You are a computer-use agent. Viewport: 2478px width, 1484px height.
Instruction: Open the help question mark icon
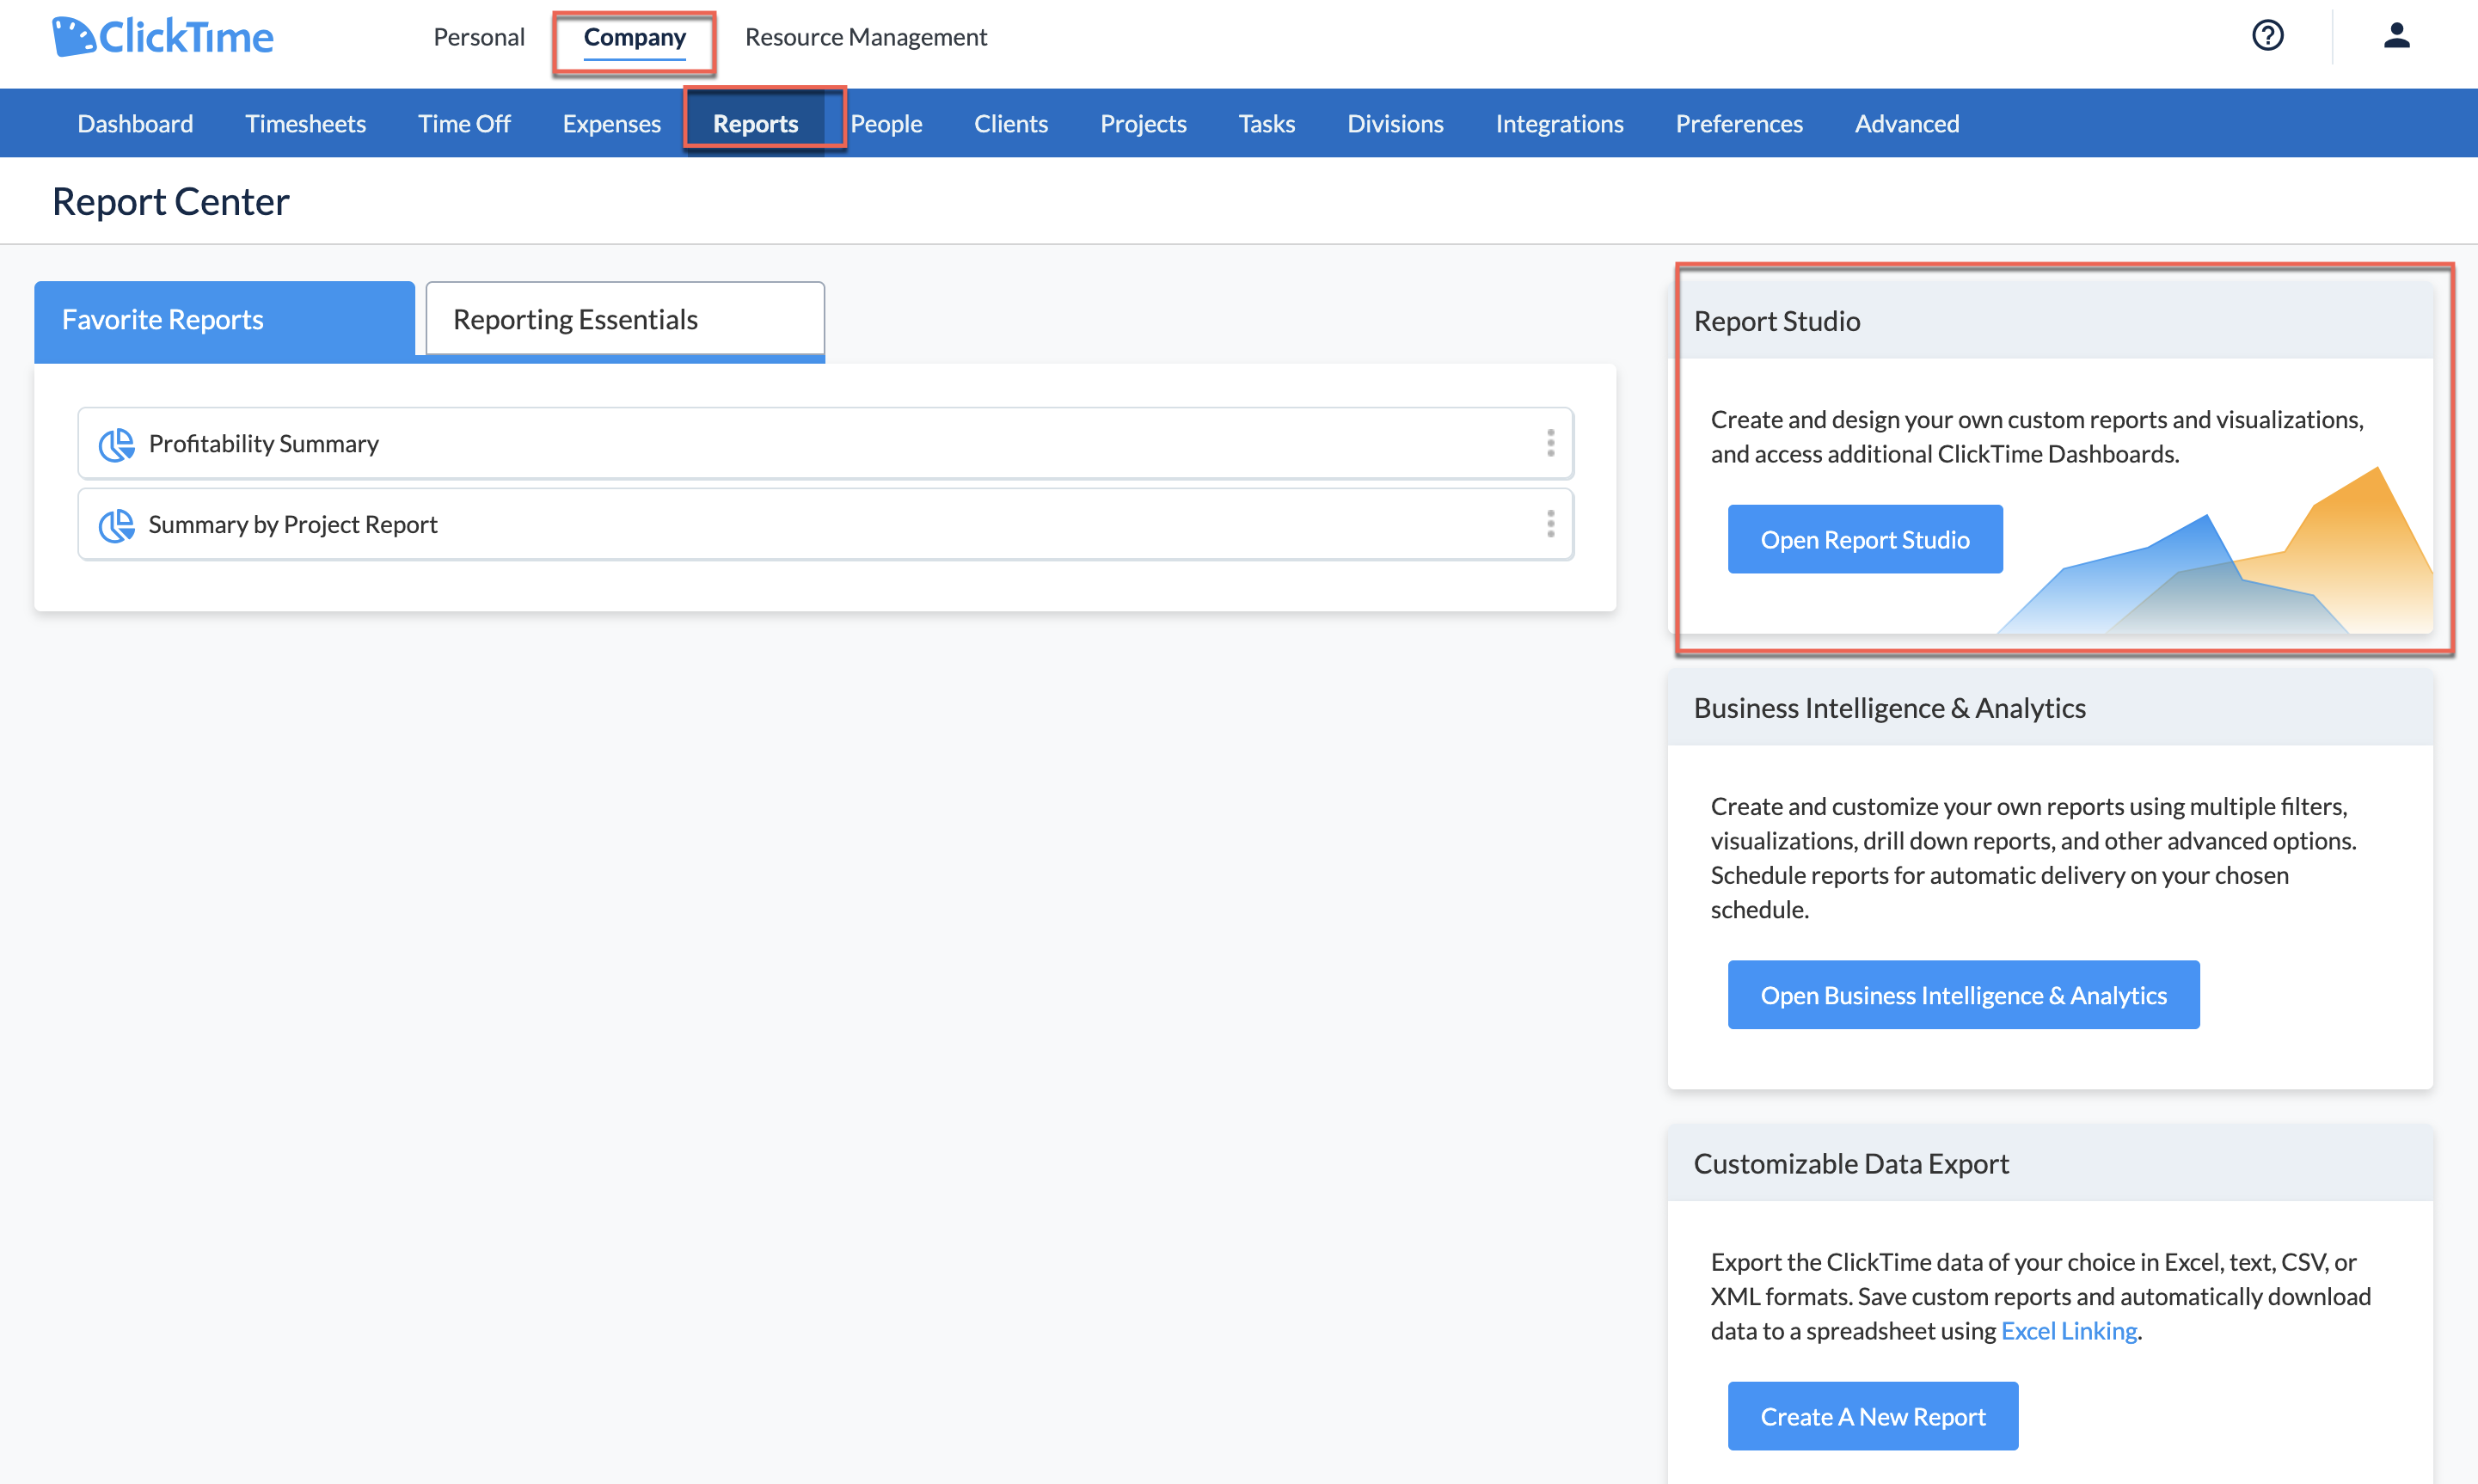tap(2267, 36)
